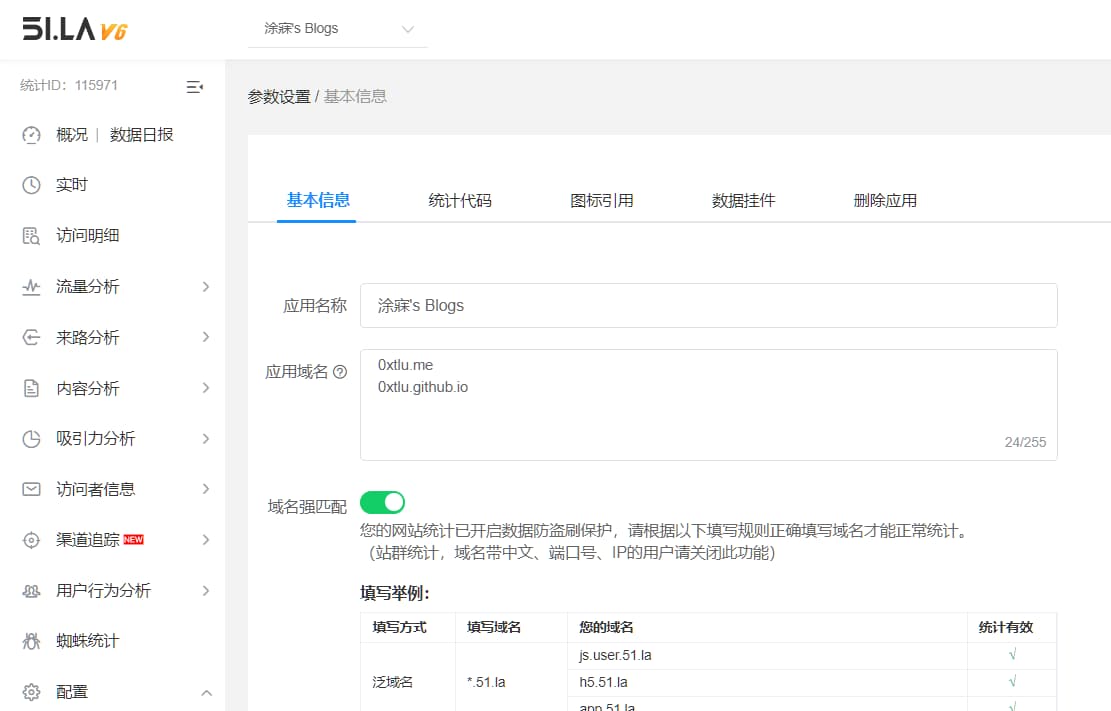The image size is (1111, 711).
Task: Open the 访问明细 menu item
Action: (x=88, y=236)
